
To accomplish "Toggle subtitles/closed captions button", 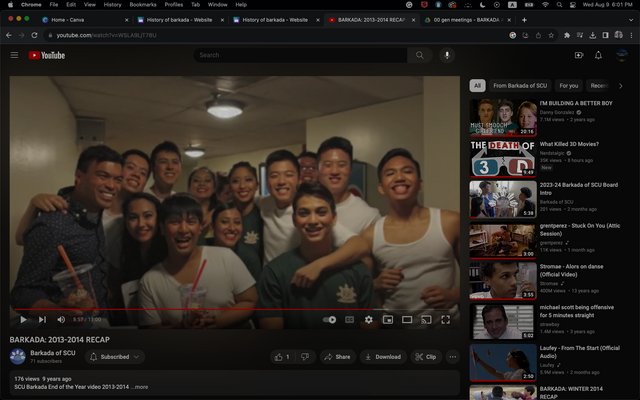I will tap(349, 319).
